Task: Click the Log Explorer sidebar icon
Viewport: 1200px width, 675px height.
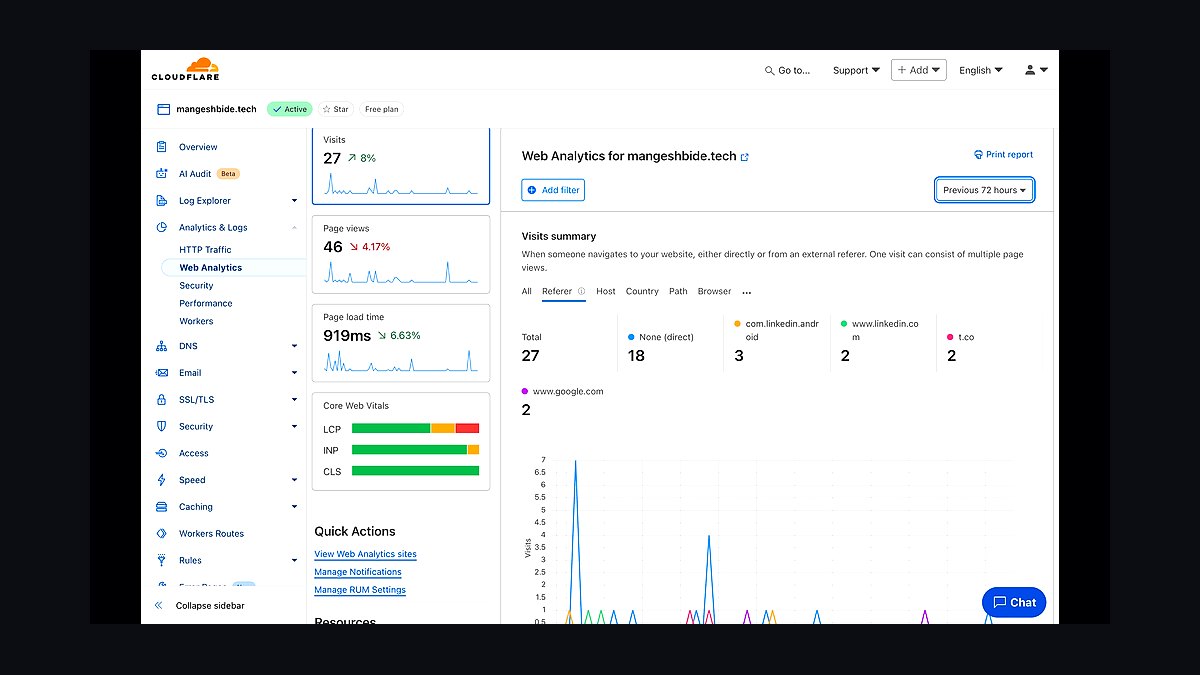Action: [x=162, y=201]
